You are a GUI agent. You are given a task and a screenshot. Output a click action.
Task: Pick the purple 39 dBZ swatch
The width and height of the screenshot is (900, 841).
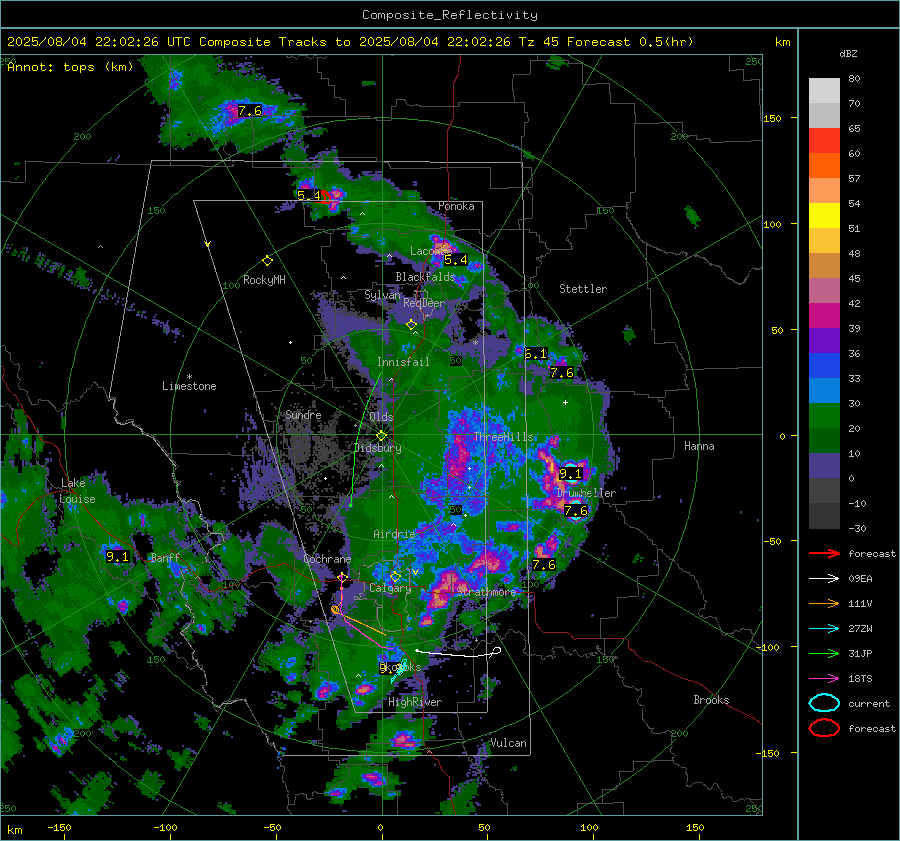(x=824, y=341)
